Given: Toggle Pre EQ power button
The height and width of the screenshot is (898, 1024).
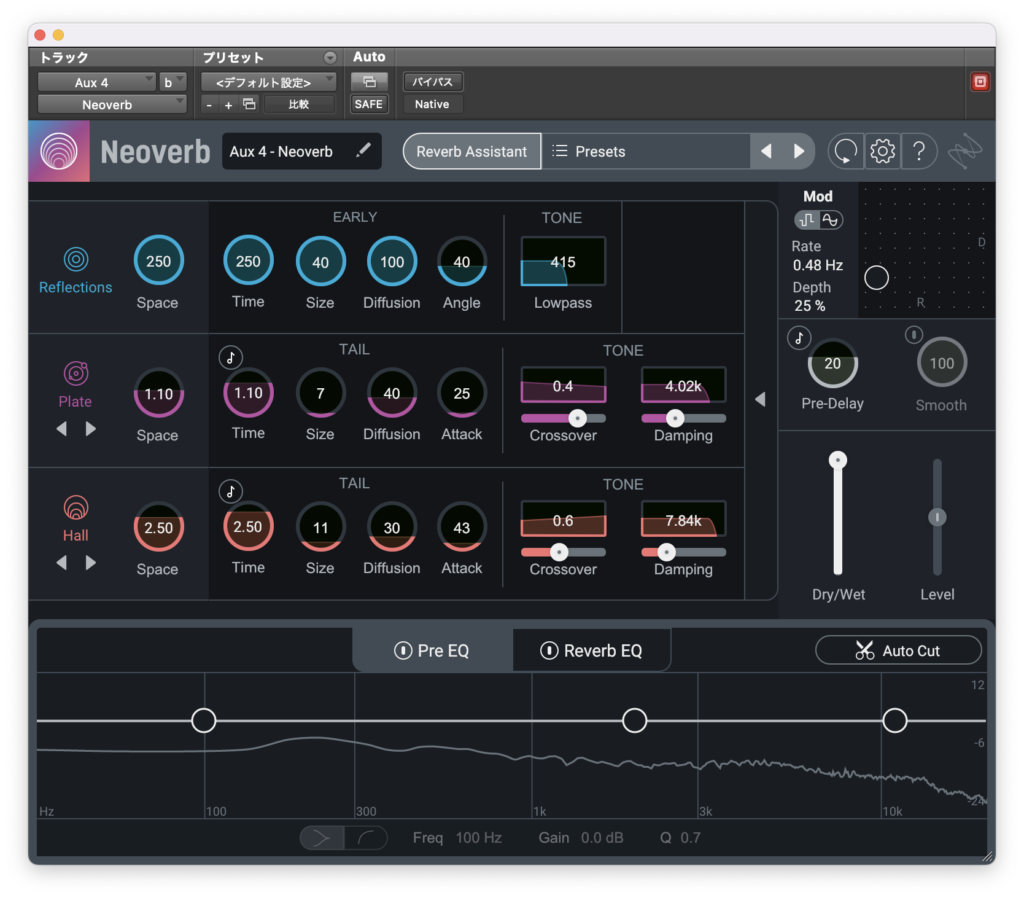Looking at the screenshot, I should (403, 650).
